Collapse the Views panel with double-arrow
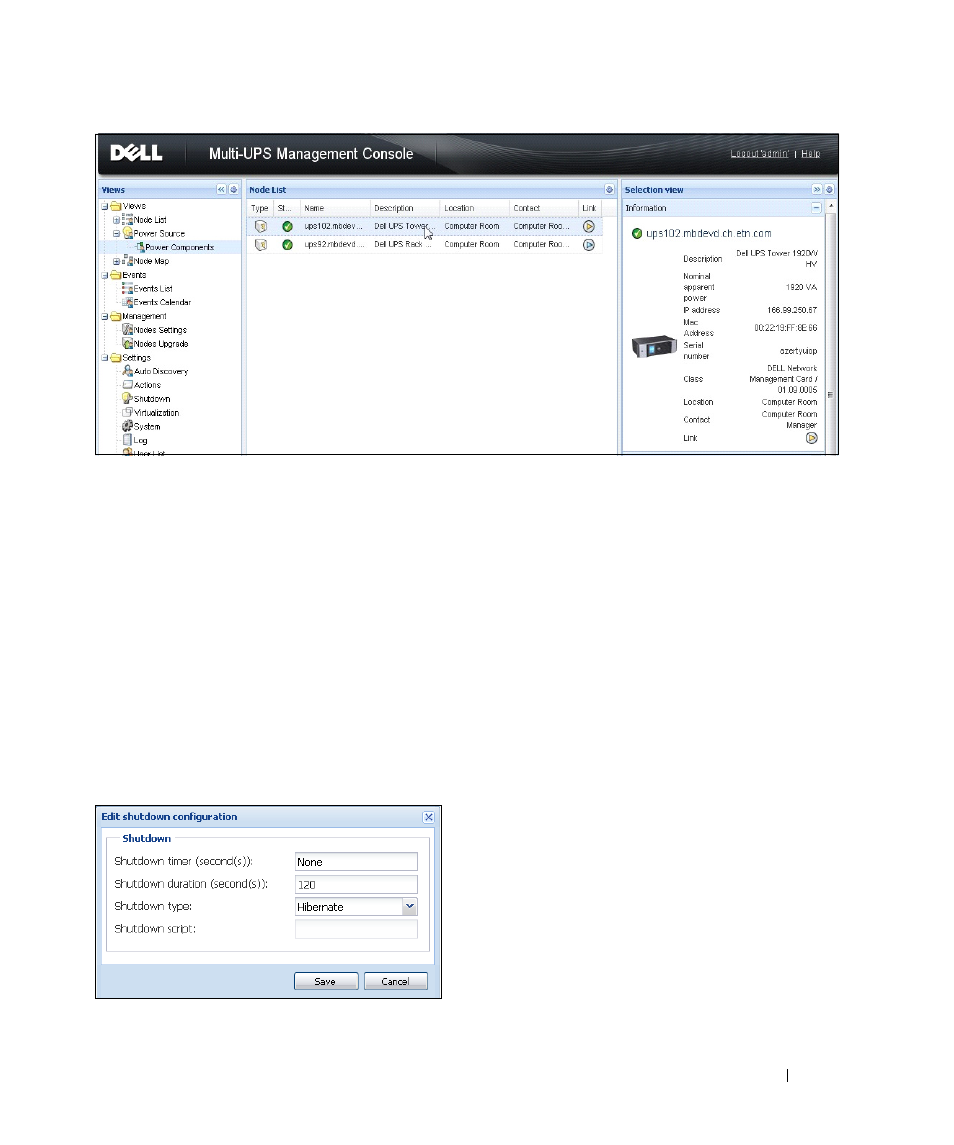This screenshot has width=954, height=1145. coord(221,190)
